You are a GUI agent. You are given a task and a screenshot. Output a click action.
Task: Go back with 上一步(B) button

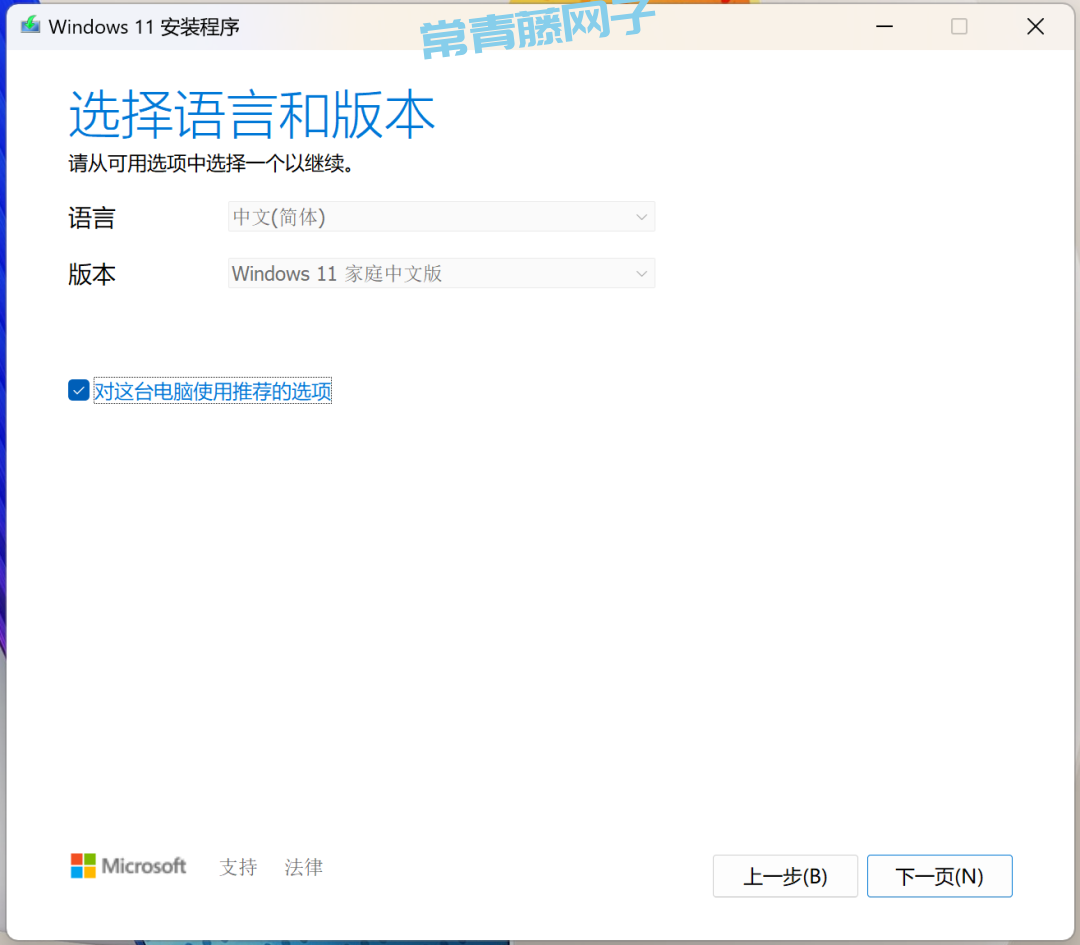pyautogui.click(x=785, y=877)
